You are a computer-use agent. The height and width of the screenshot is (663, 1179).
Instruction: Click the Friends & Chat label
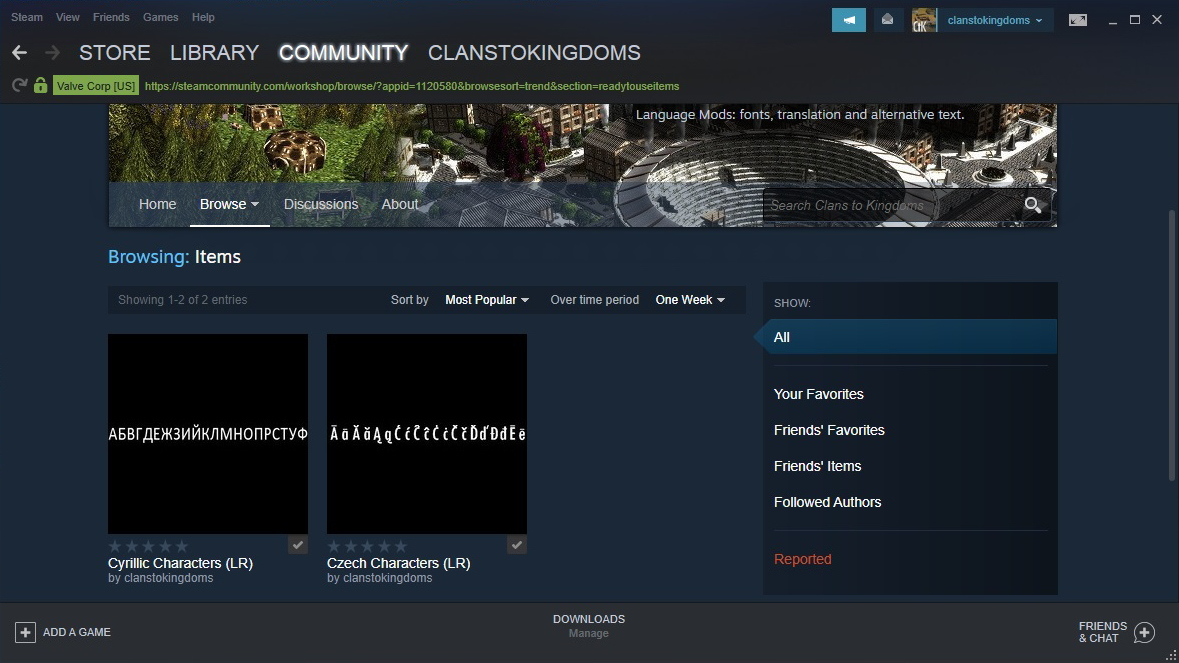[1102, 632]
